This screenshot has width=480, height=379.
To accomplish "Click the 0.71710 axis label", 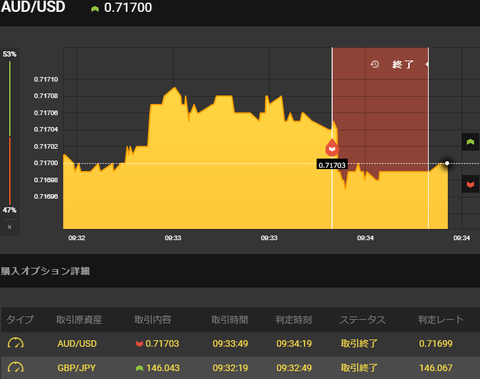I will (46, 79).
